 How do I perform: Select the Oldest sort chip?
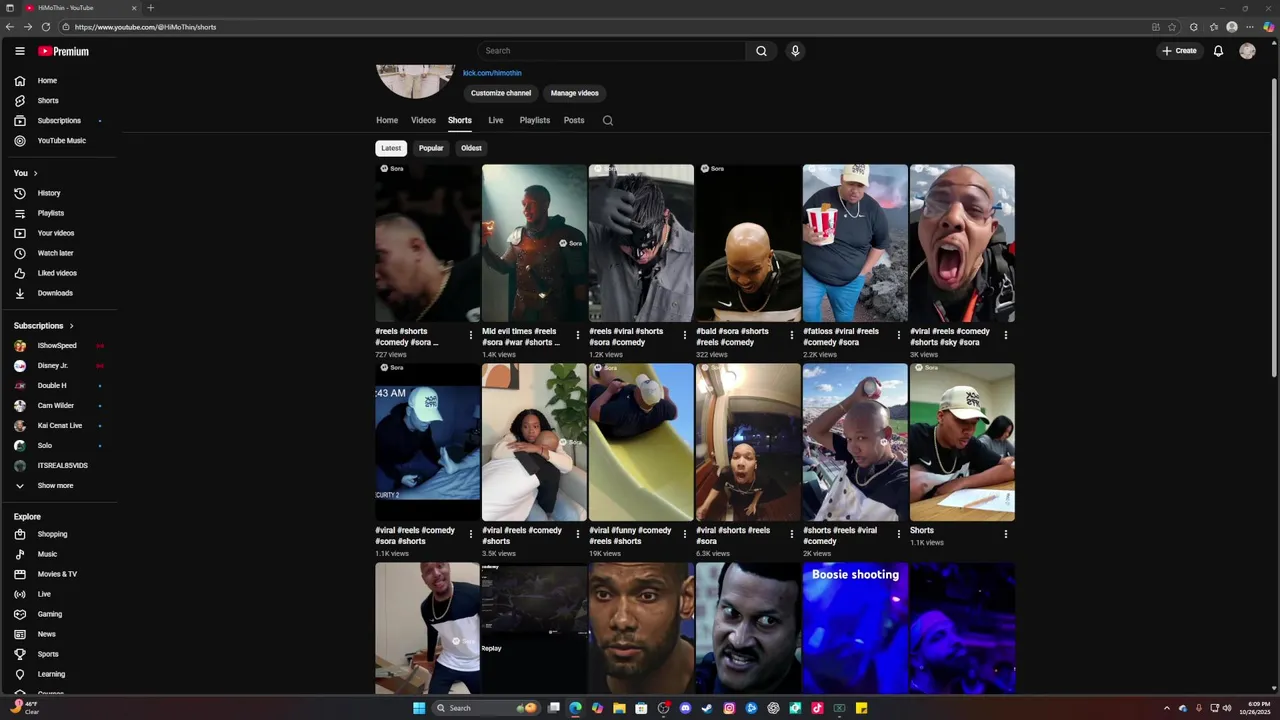[471, 148]
